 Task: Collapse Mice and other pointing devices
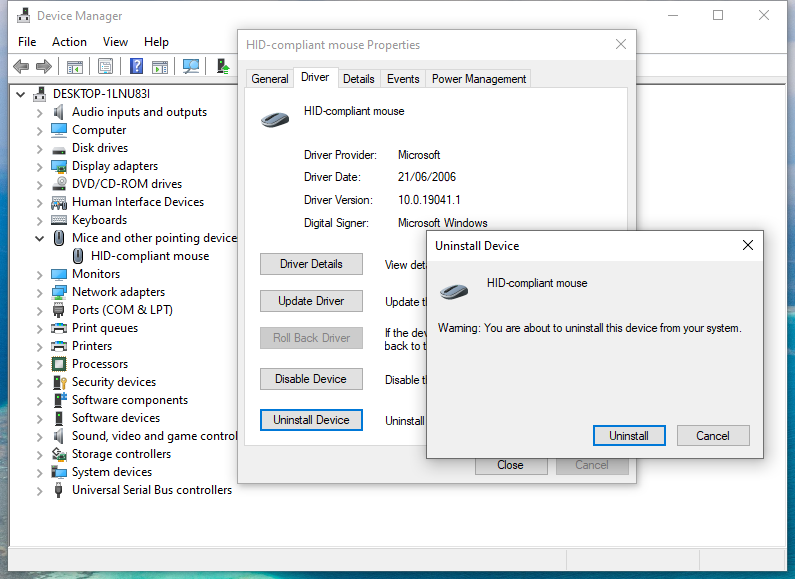pos(40,238)
